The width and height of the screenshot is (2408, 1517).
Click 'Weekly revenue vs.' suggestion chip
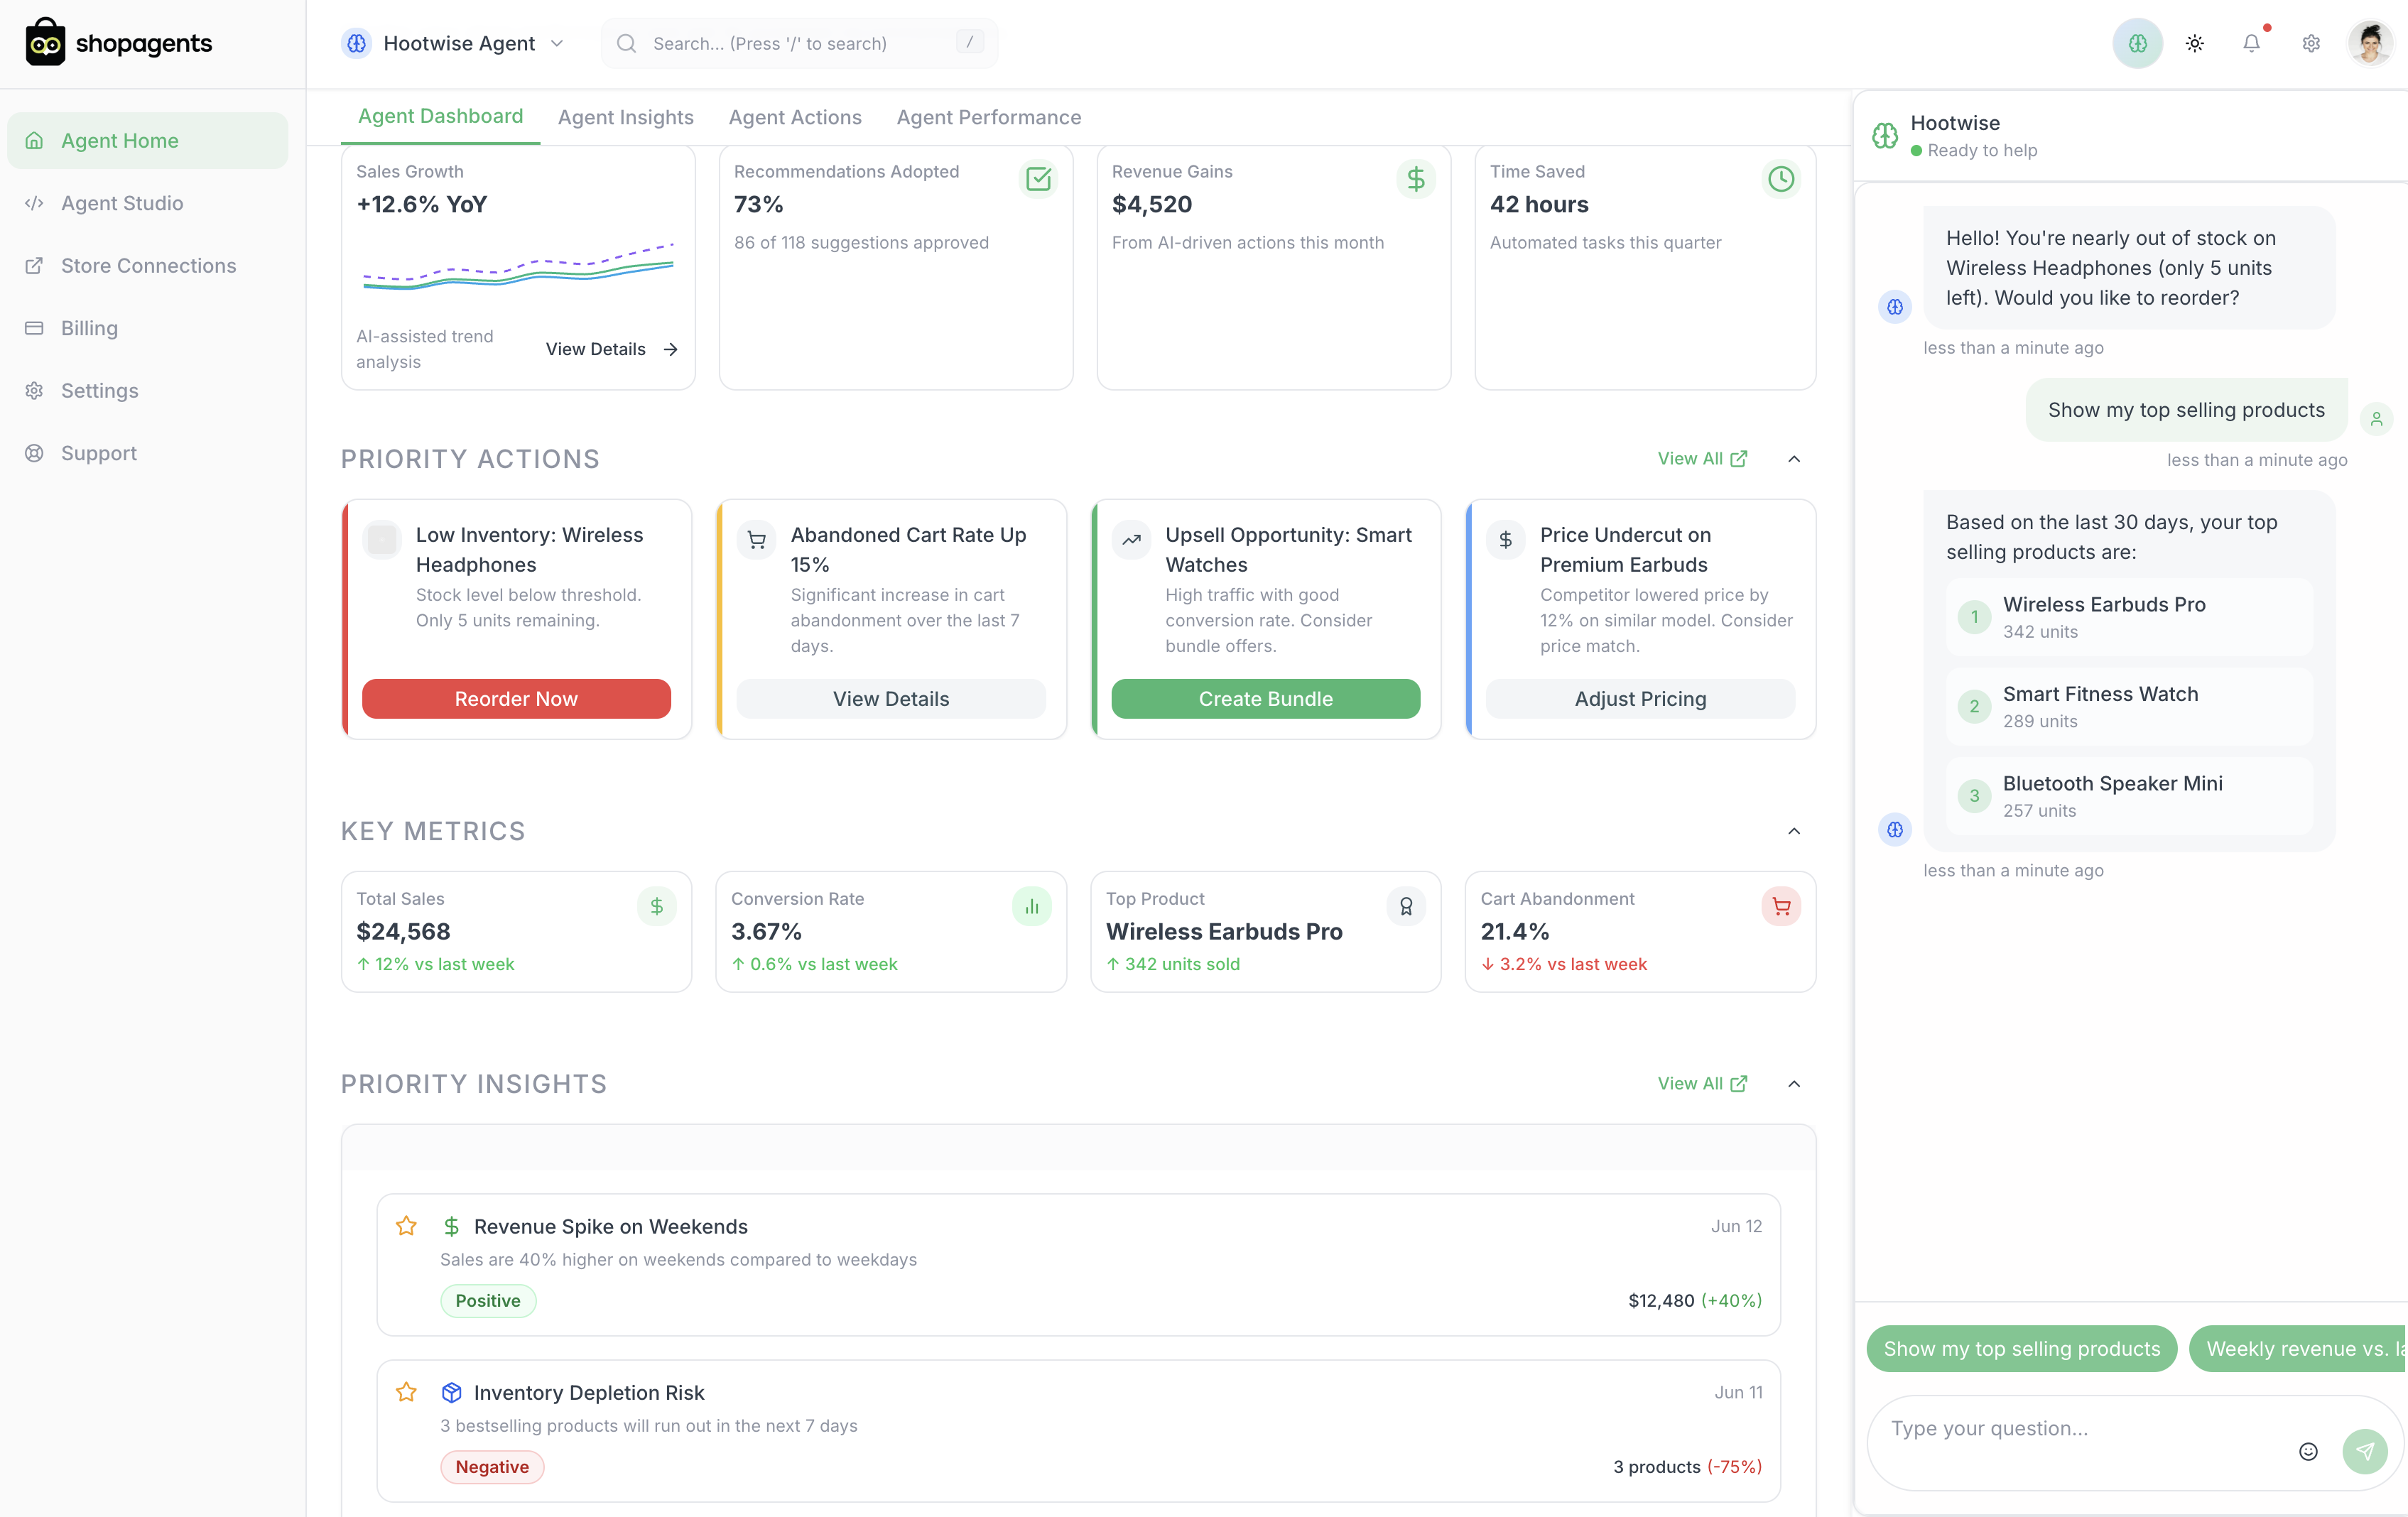point(2299,1349)
